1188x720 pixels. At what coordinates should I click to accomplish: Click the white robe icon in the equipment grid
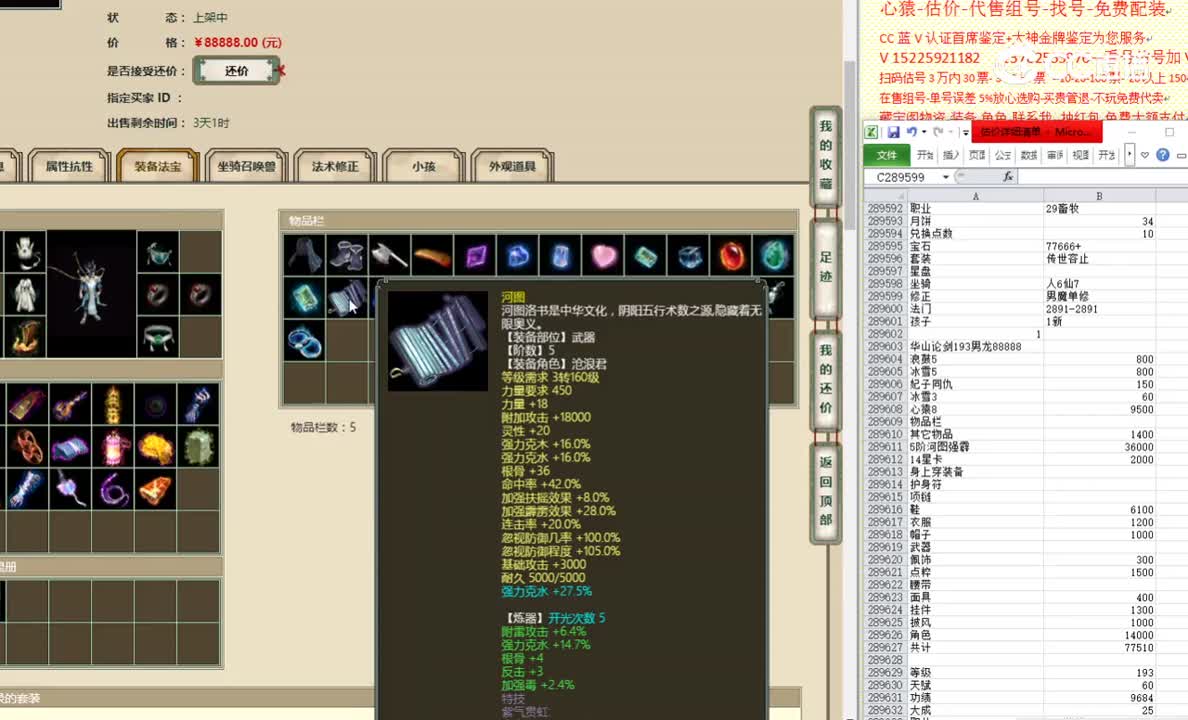24,296
